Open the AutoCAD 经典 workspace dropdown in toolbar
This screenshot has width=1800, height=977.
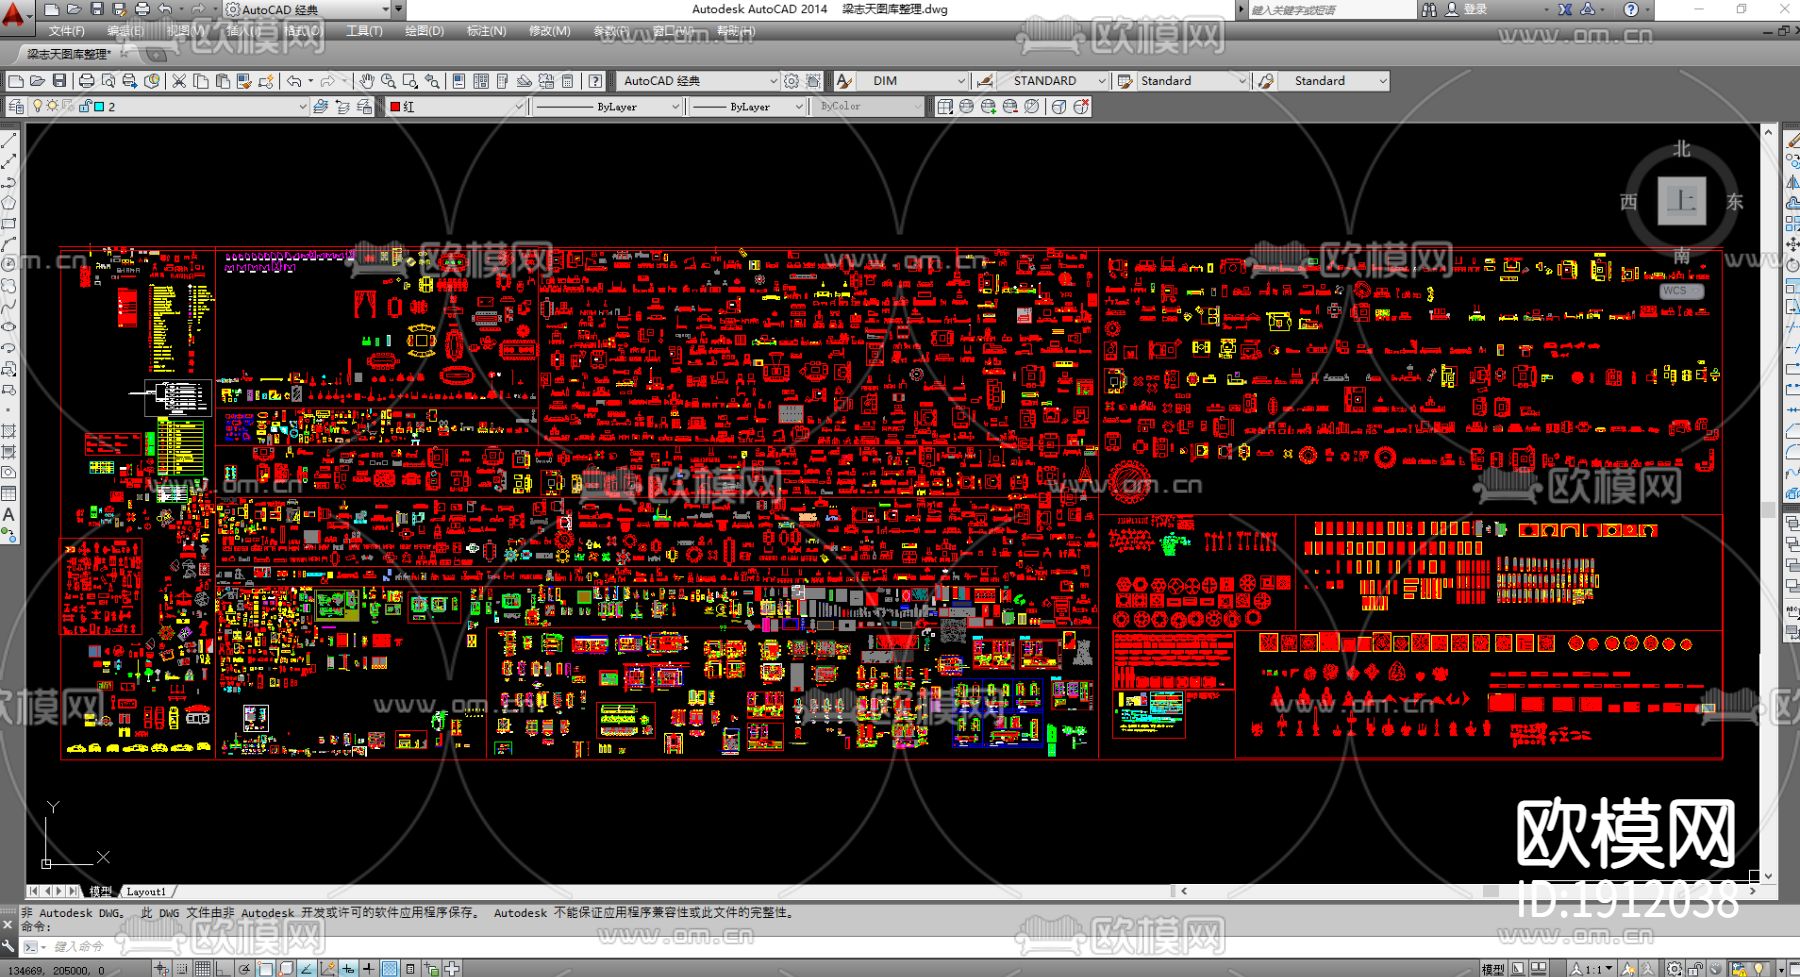point(773,81)
